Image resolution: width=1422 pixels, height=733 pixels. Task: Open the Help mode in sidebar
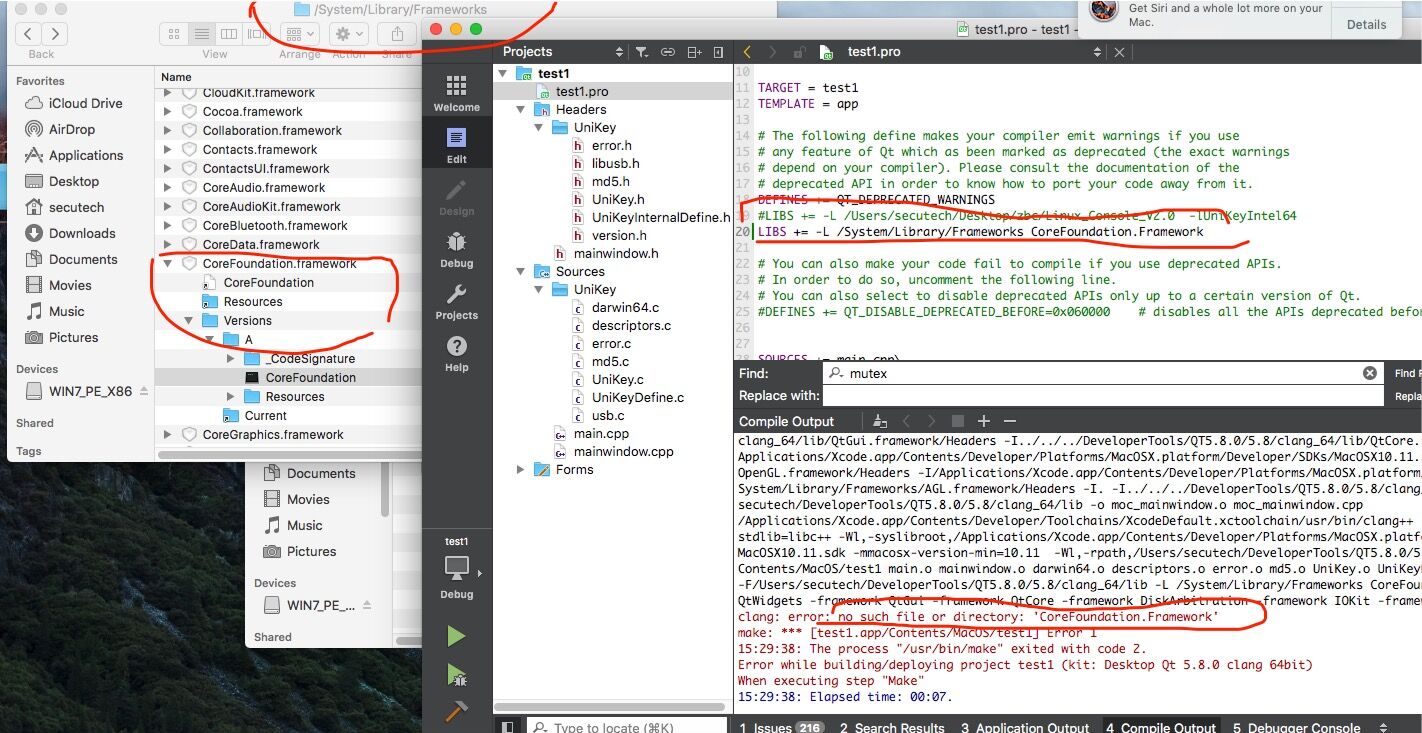(456, 354)
